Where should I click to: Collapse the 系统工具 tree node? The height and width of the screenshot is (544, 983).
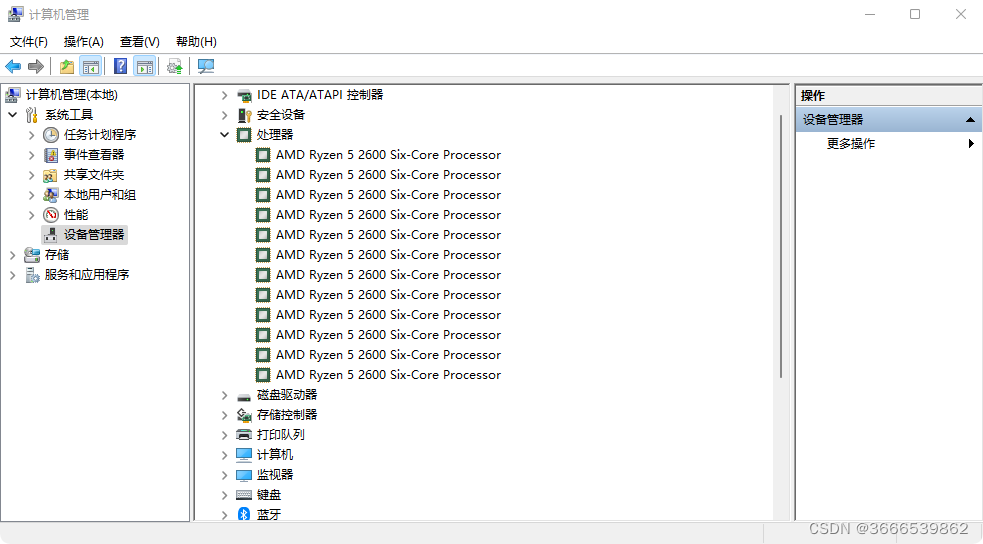(13, 115)
